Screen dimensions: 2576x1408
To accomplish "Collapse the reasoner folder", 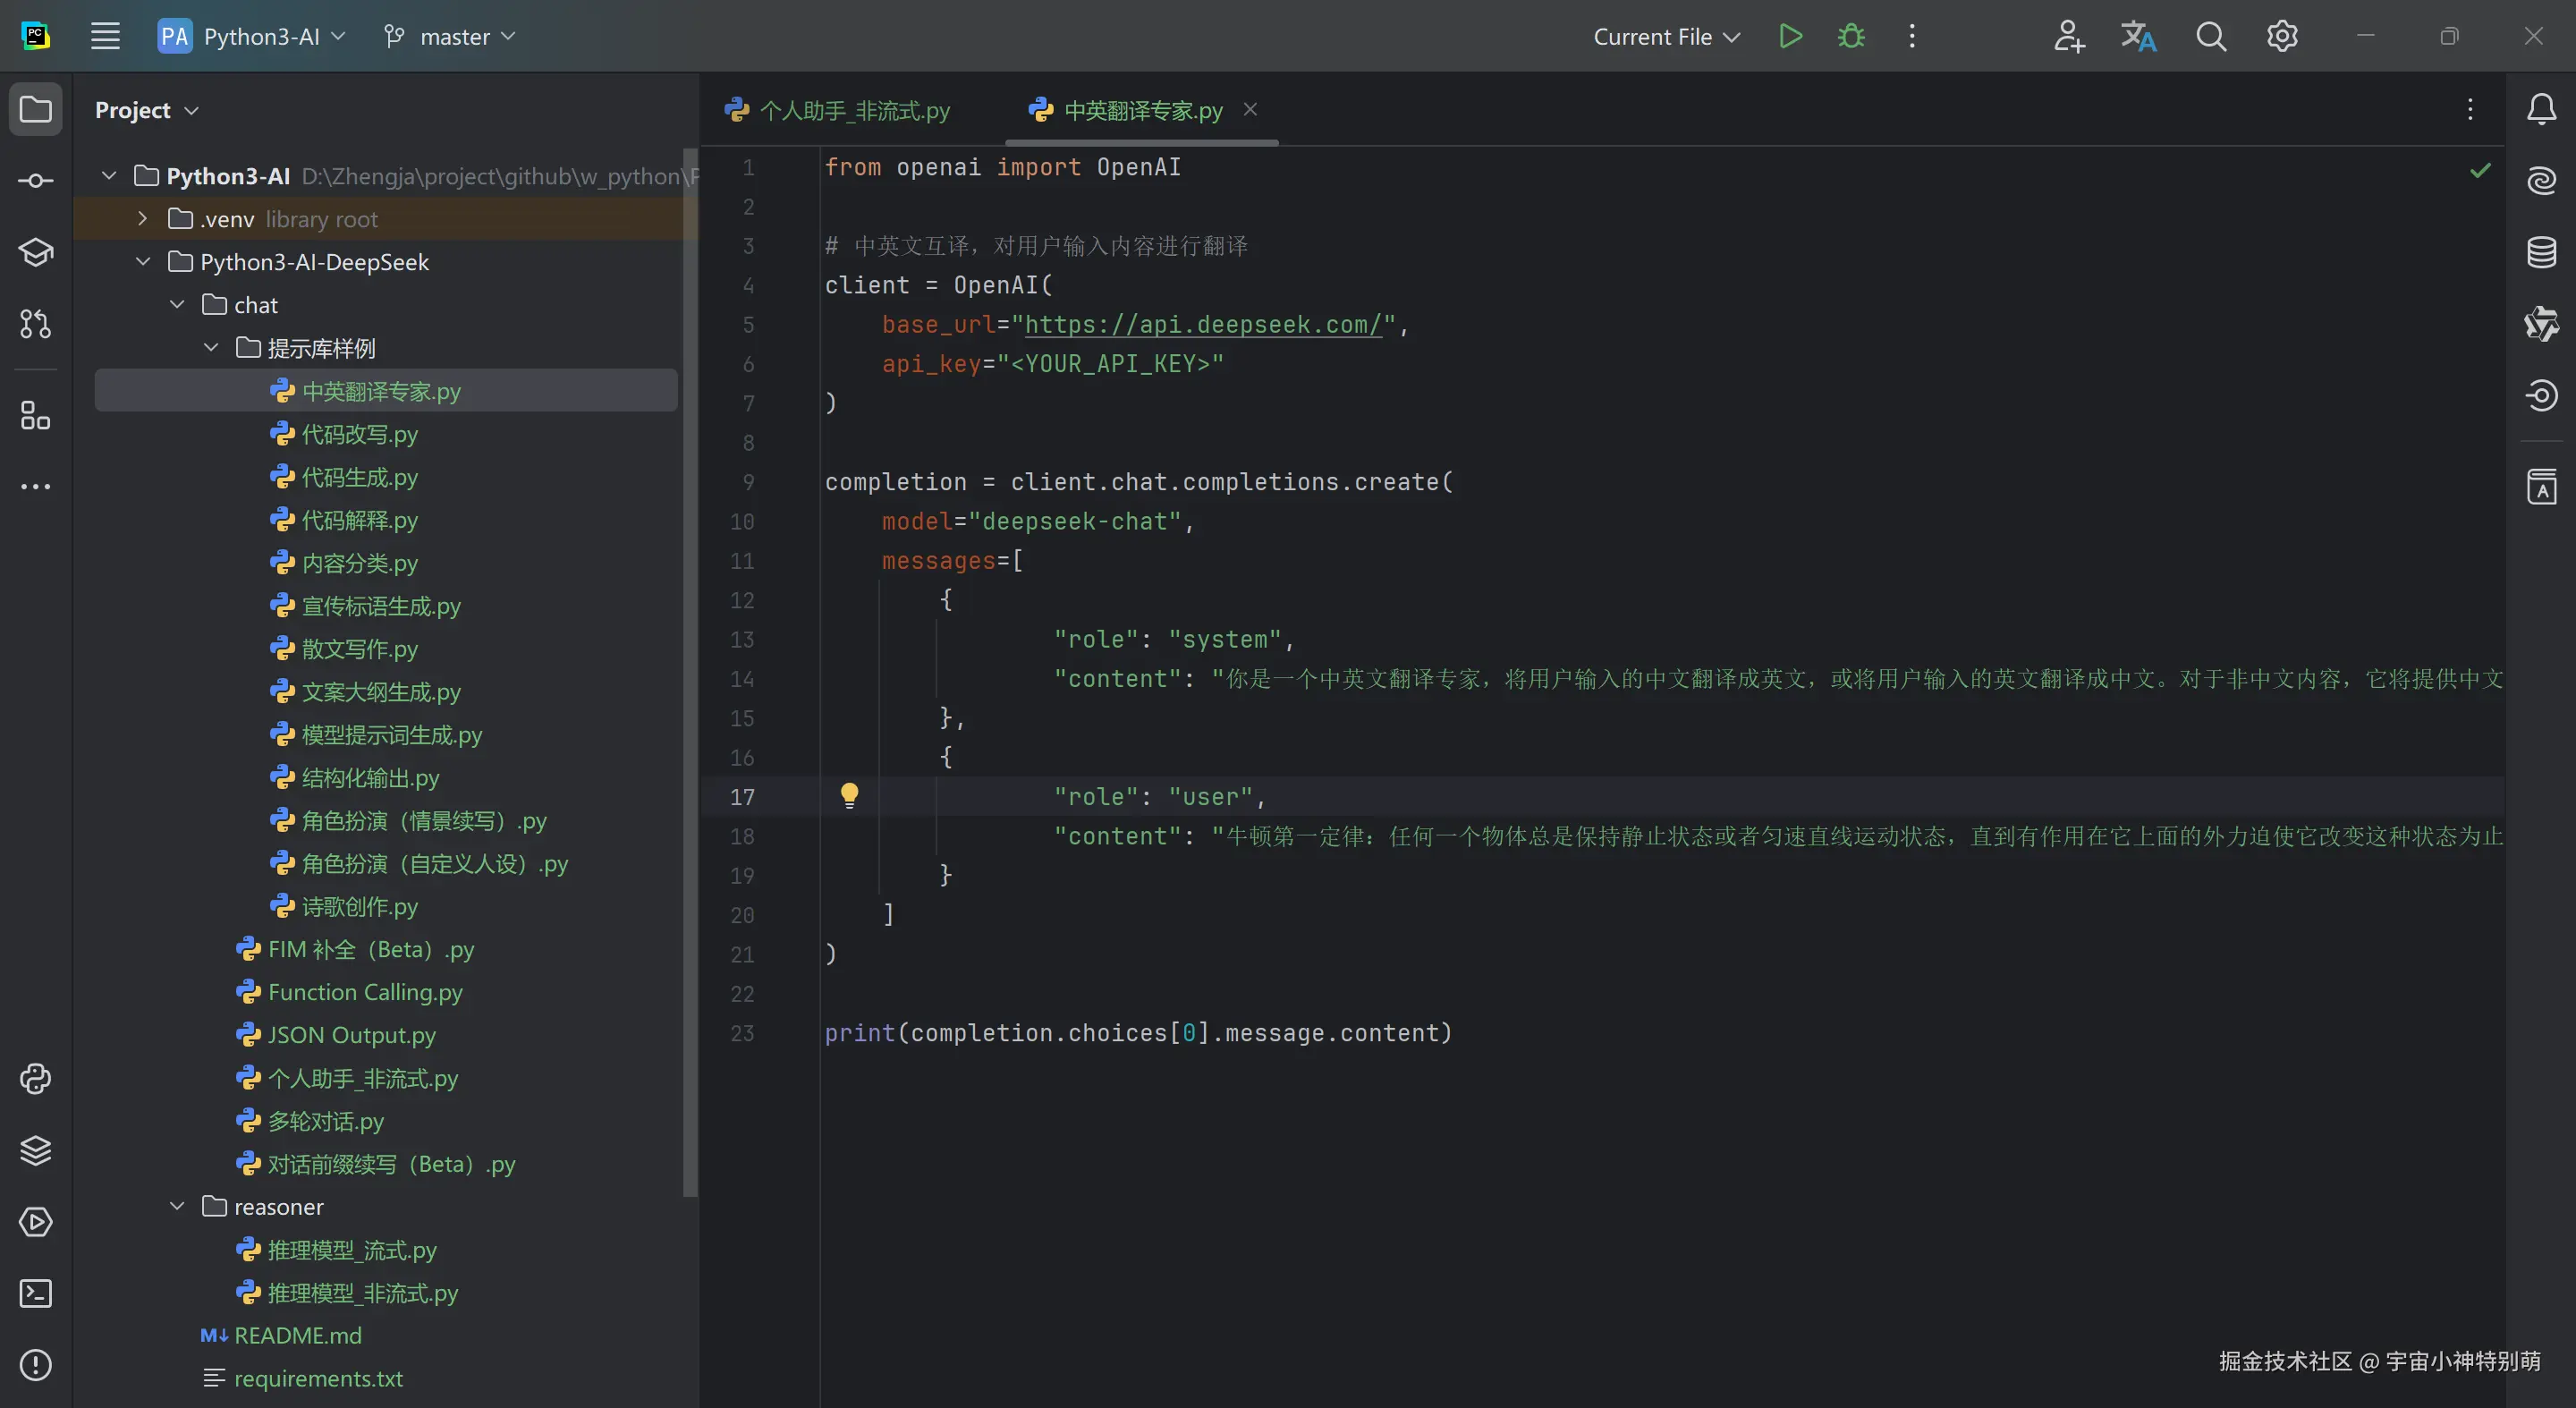I will point(177,1207).
